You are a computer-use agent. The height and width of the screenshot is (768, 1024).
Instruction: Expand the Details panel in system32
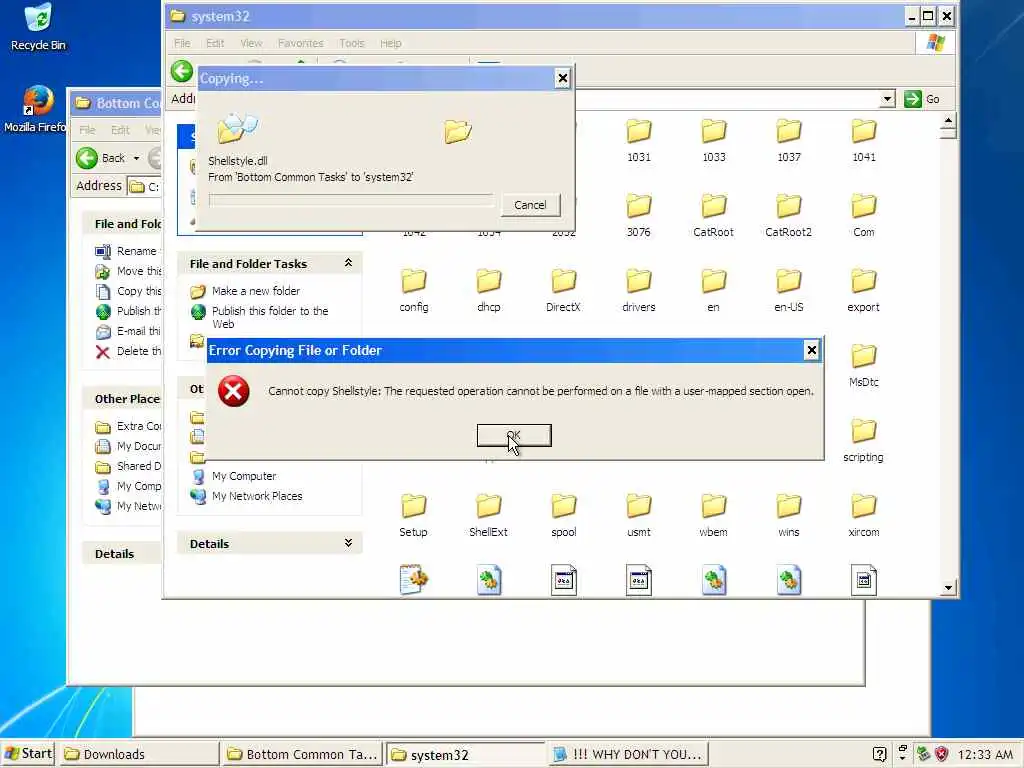348,543
